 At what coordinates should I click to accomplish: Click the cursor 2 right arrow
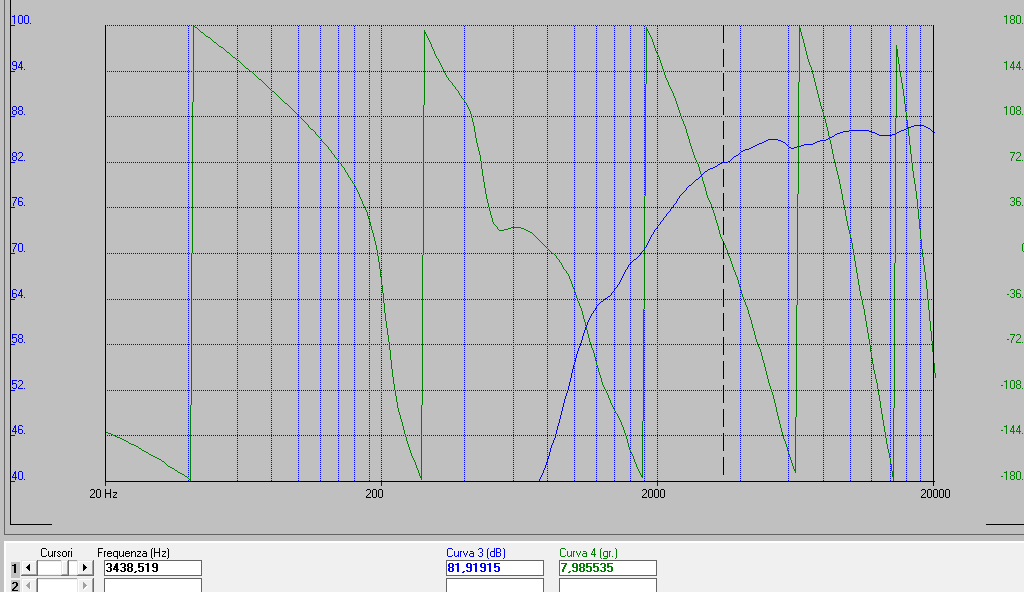pos(85,585)
